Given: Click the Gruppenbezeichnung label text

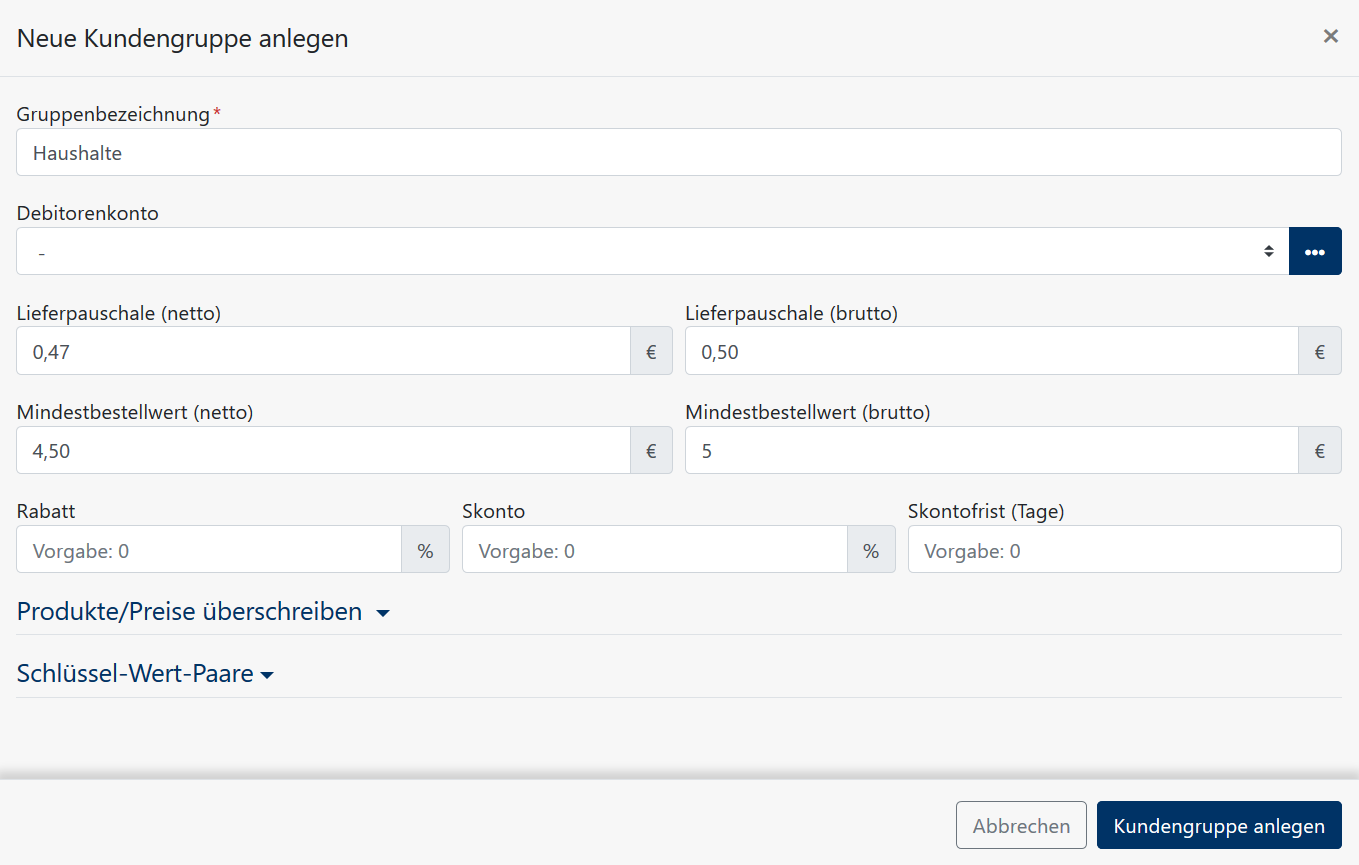Looking at the screenshot, I should click(x=113, y=114).
